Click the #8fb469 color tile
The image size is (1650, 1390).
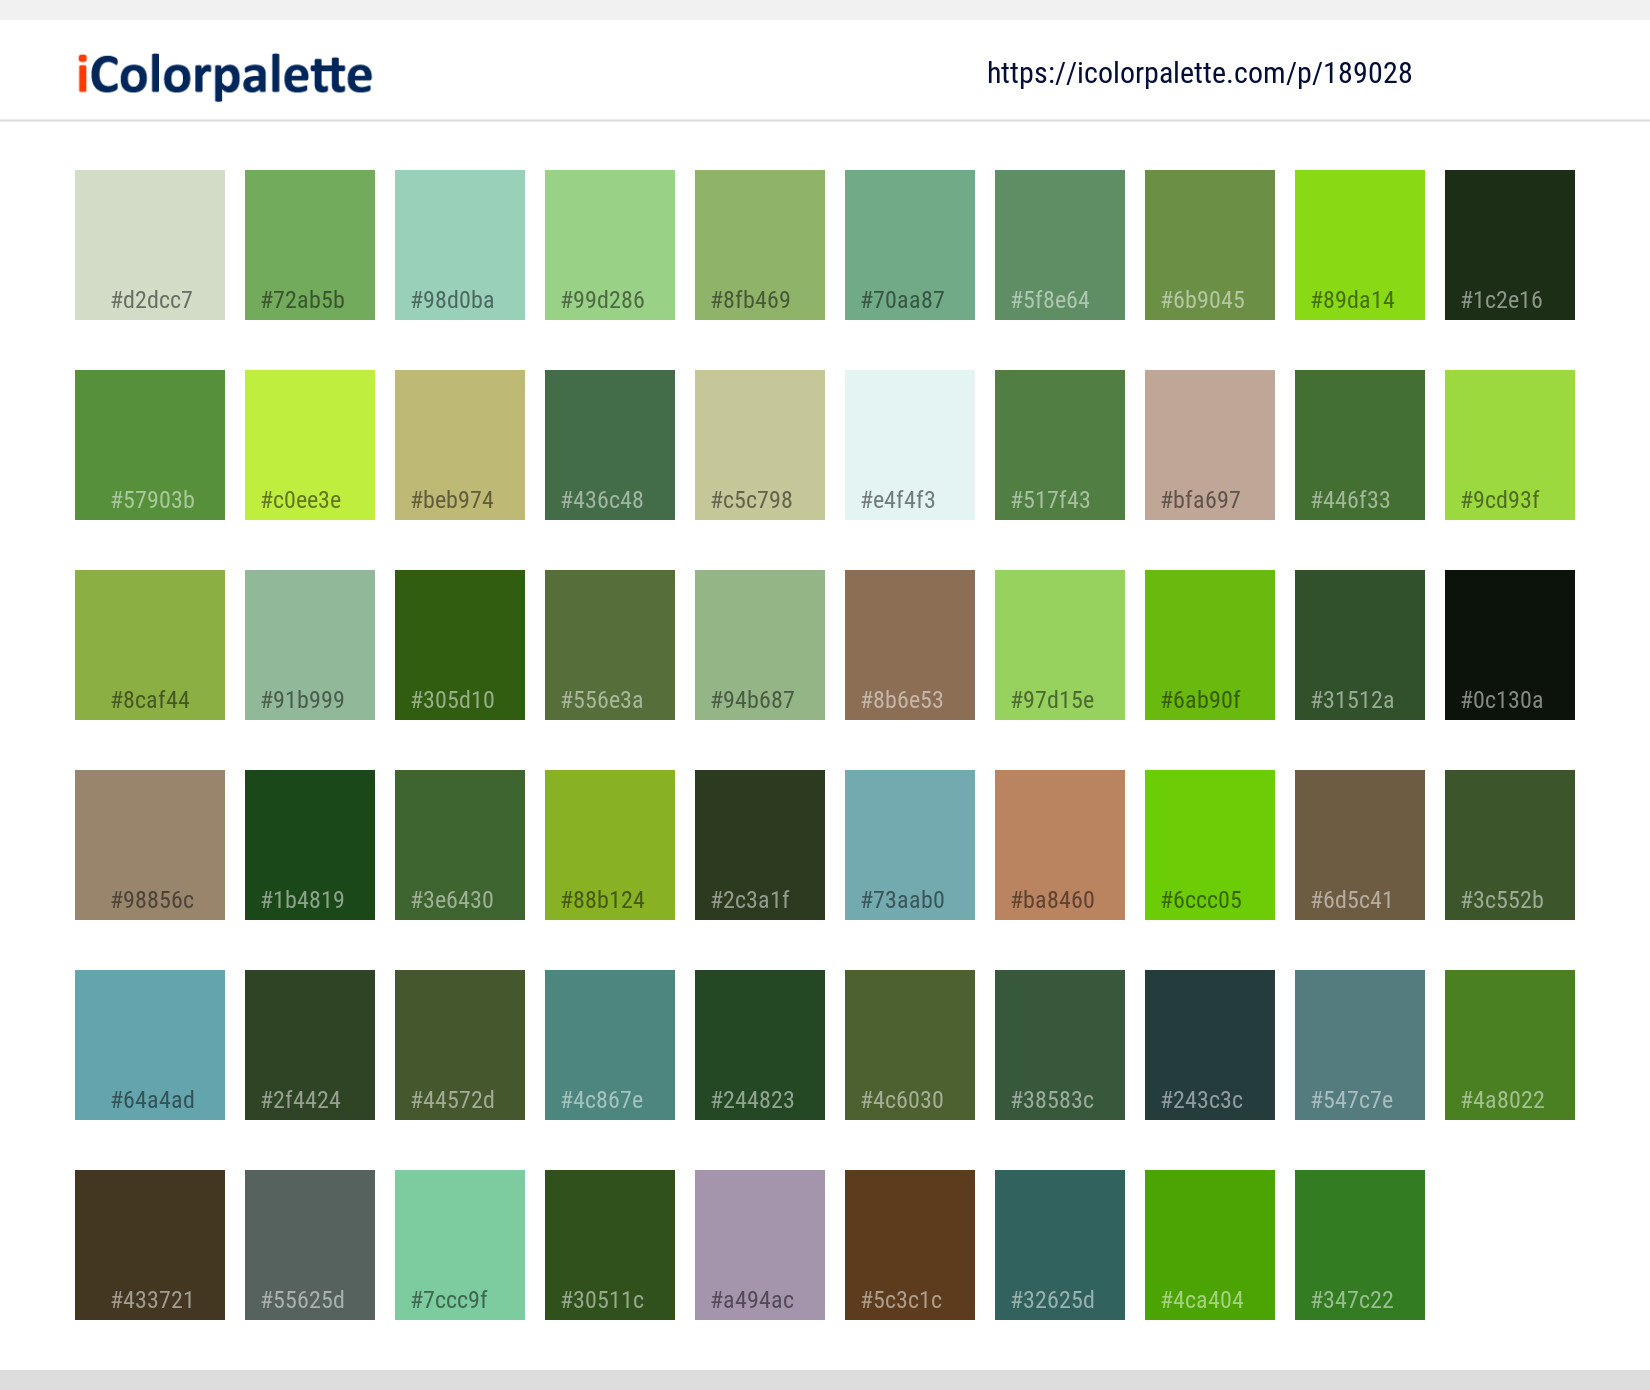point(760,245)
